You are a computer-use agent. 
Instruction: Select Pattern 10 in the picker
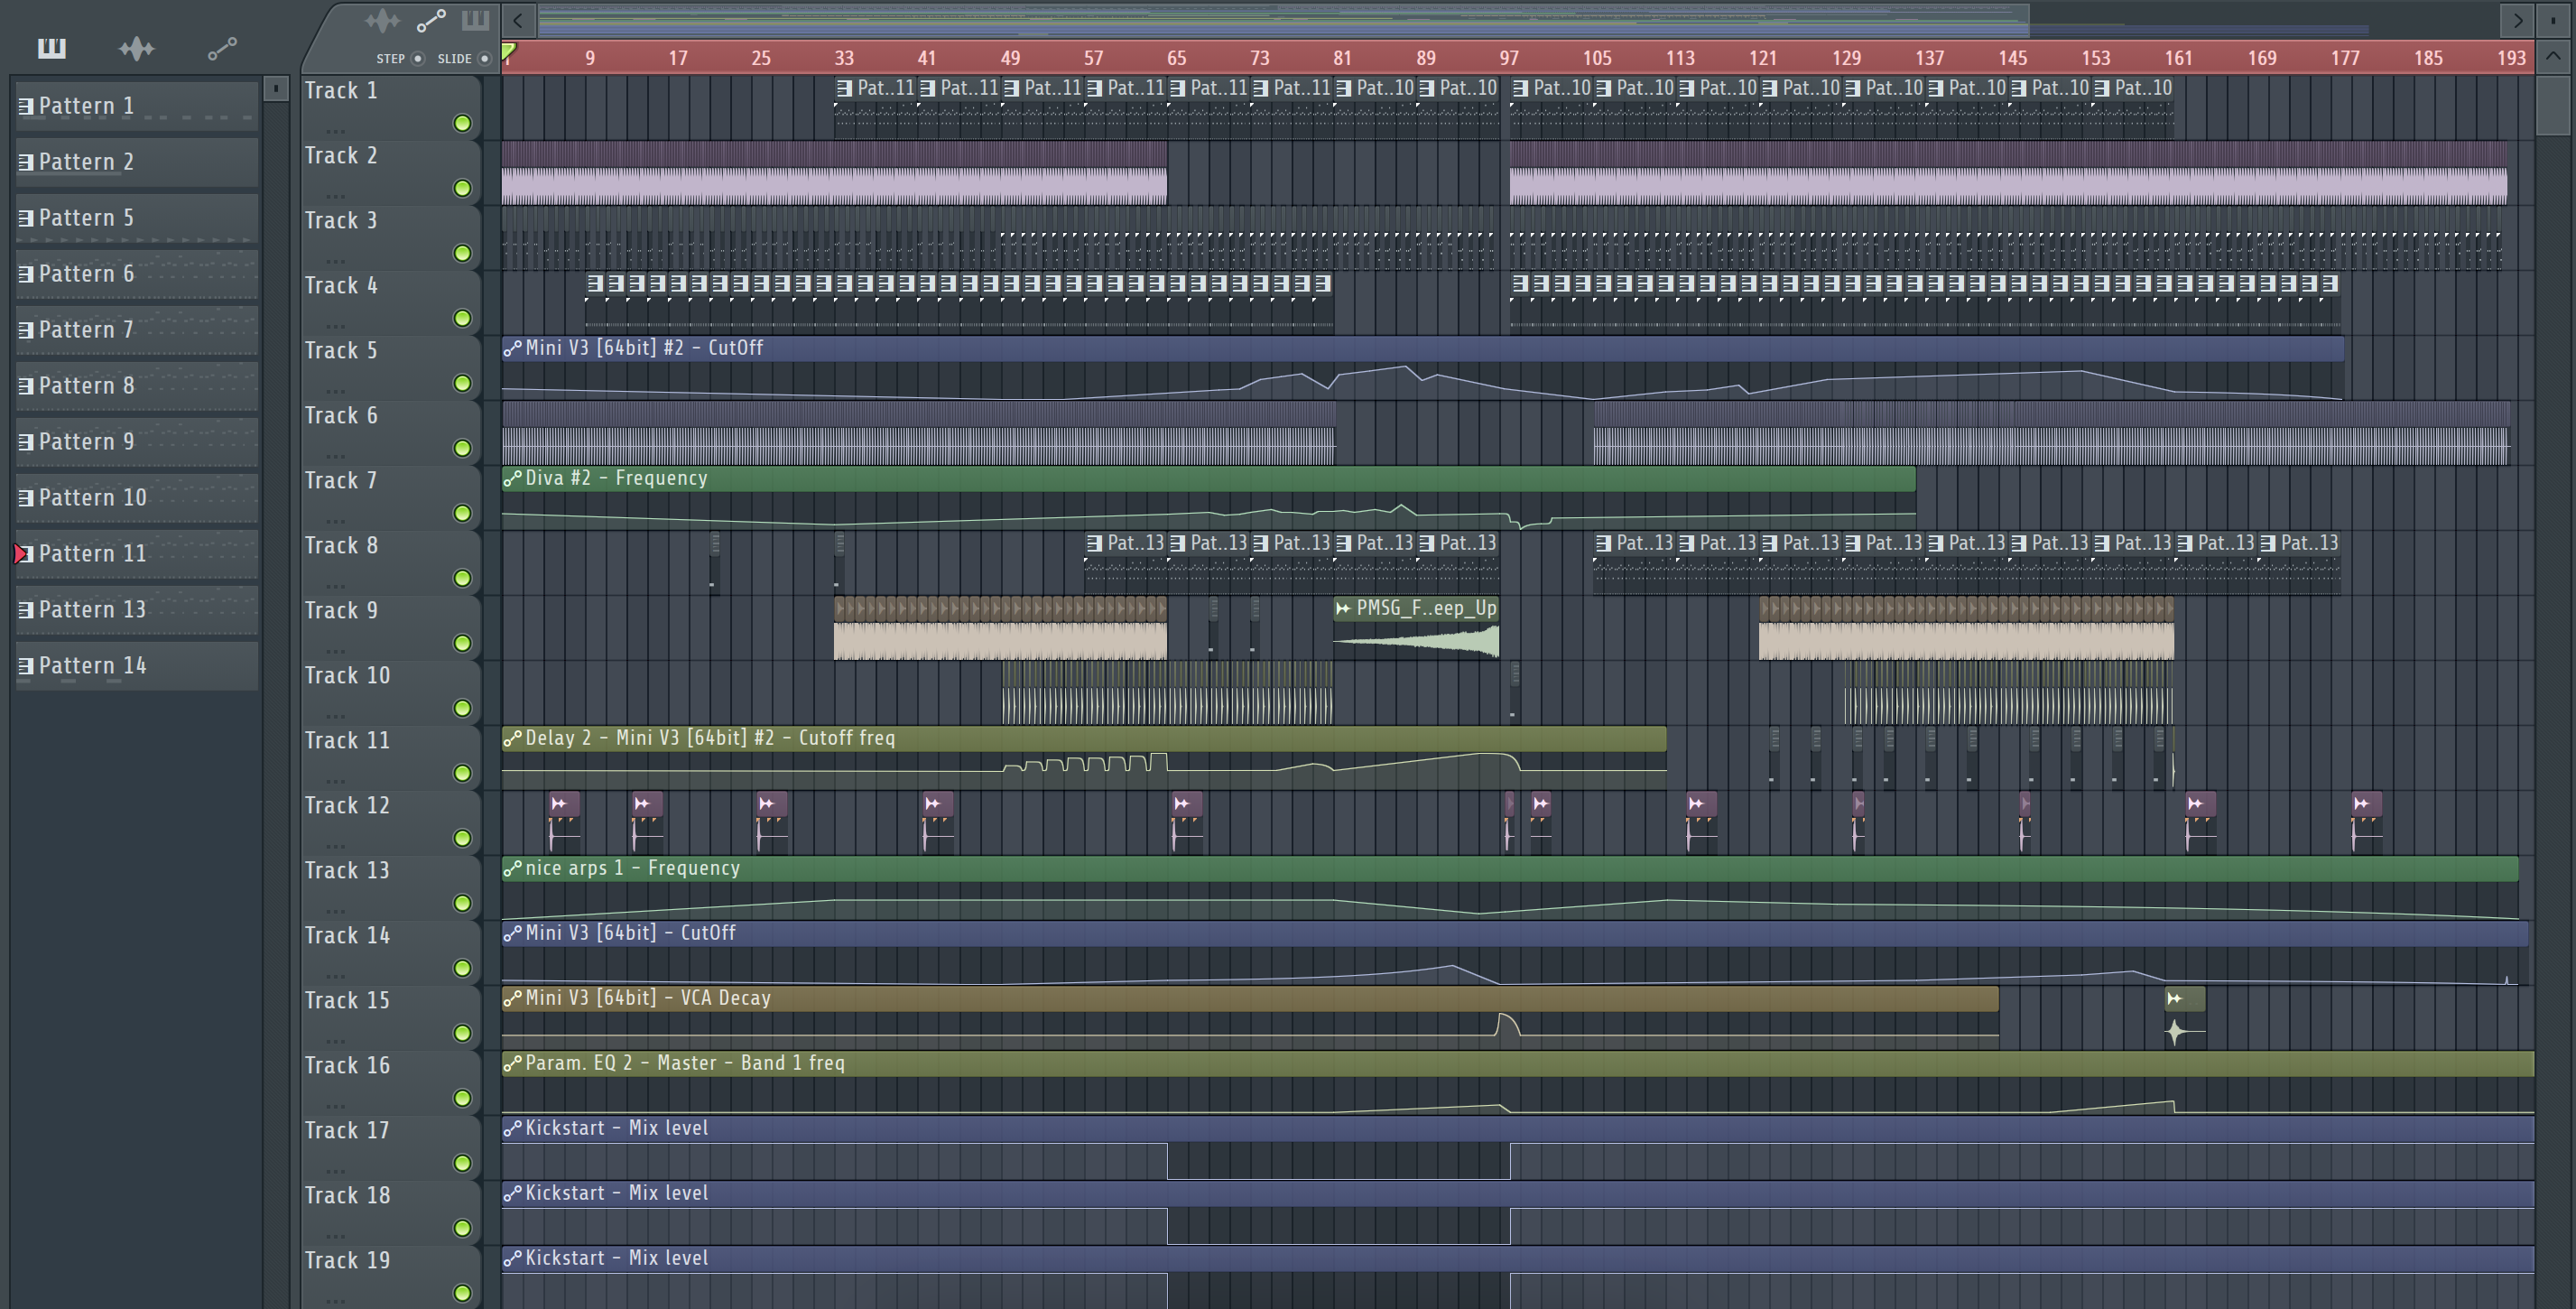pos(137,498)
